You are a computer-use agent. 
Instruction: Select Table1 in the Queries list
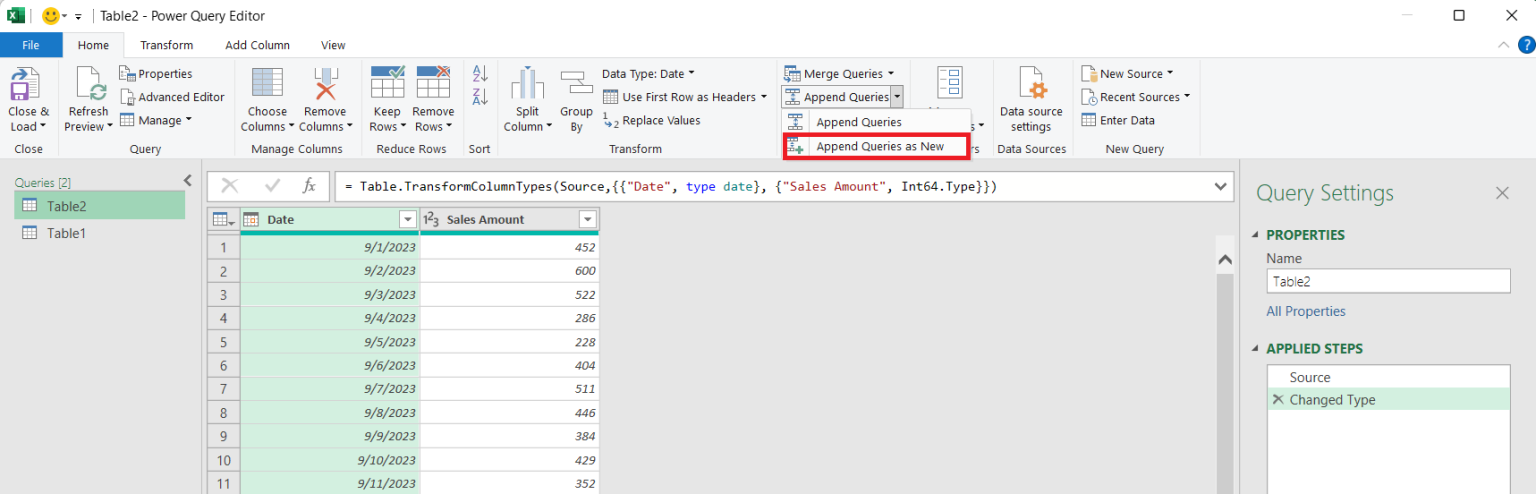point(68,233)
